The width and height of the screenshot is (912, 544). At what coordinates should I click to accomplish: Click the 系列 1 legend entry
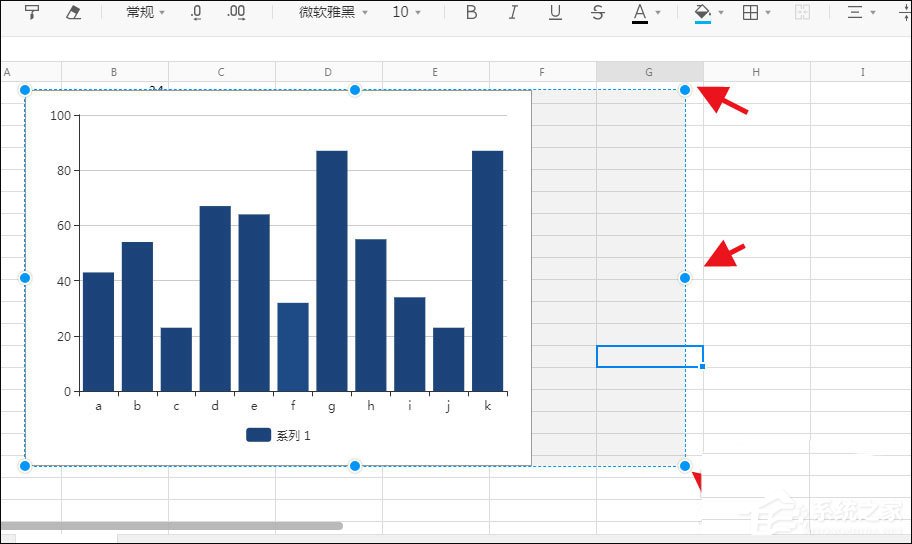tap(279, 435)
